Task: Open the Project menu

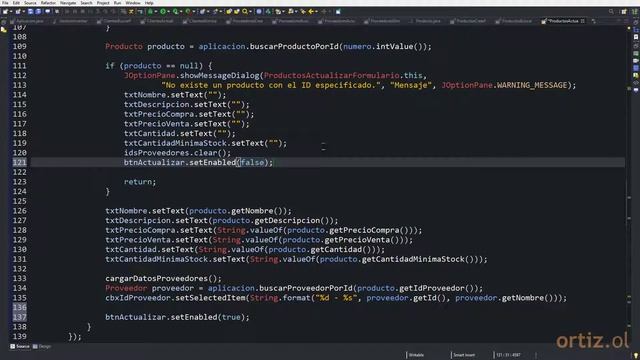Action: pyautogui.click(x=103, y=3)
